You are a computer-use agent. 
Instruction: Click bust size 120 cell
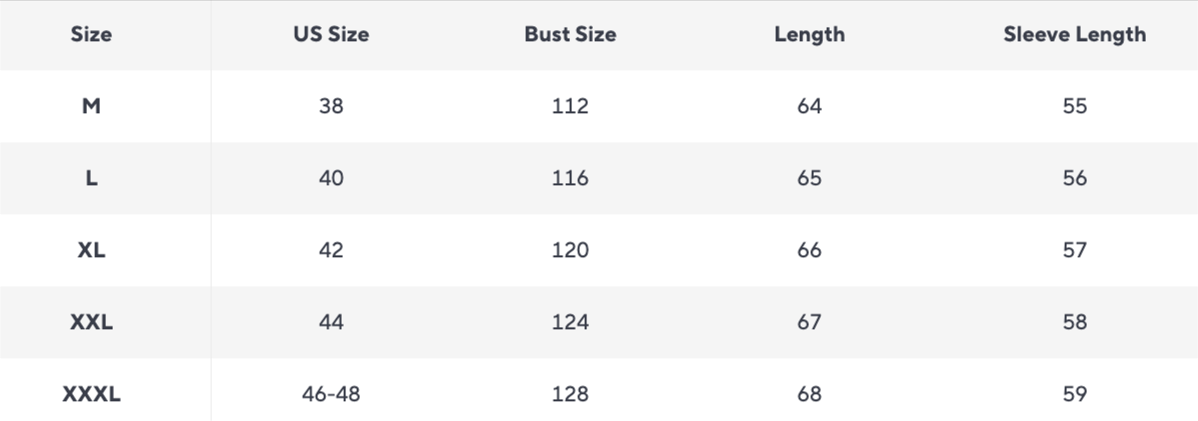tap(570, 250)
